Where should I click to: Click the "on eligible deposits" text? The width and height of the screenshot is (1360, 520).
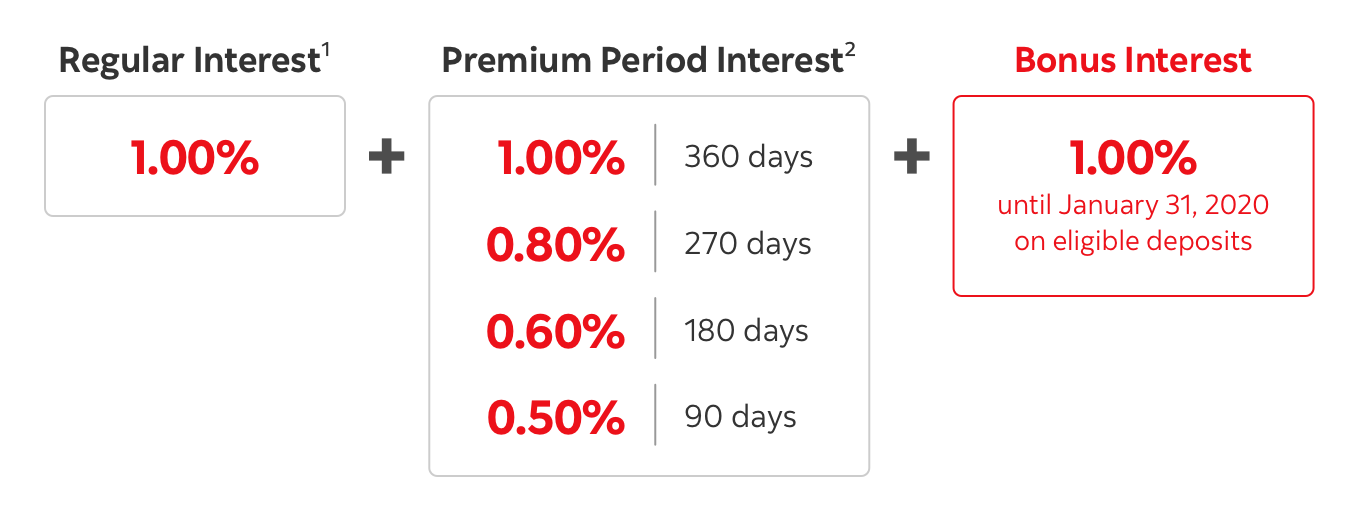1133,241
